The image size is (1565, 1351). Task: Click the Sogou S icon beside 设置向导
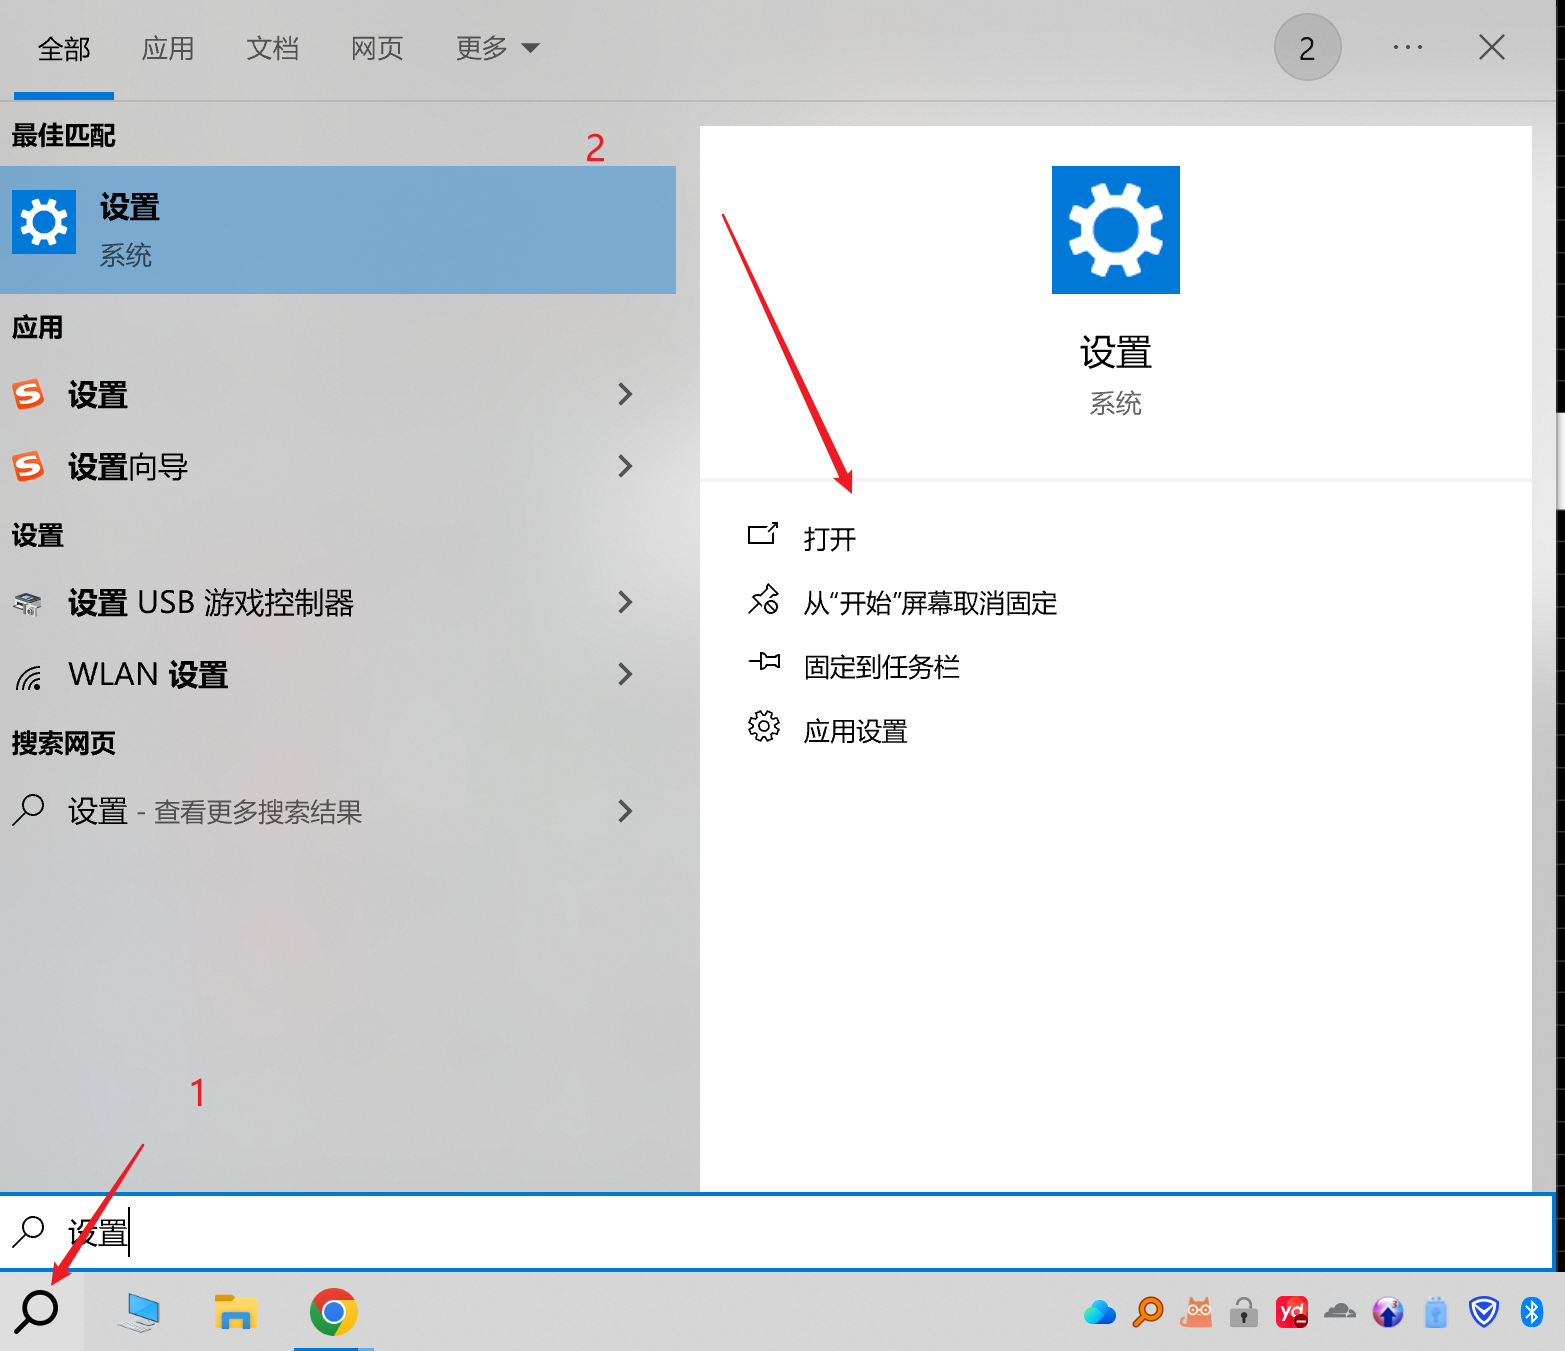tap(28, 466)
